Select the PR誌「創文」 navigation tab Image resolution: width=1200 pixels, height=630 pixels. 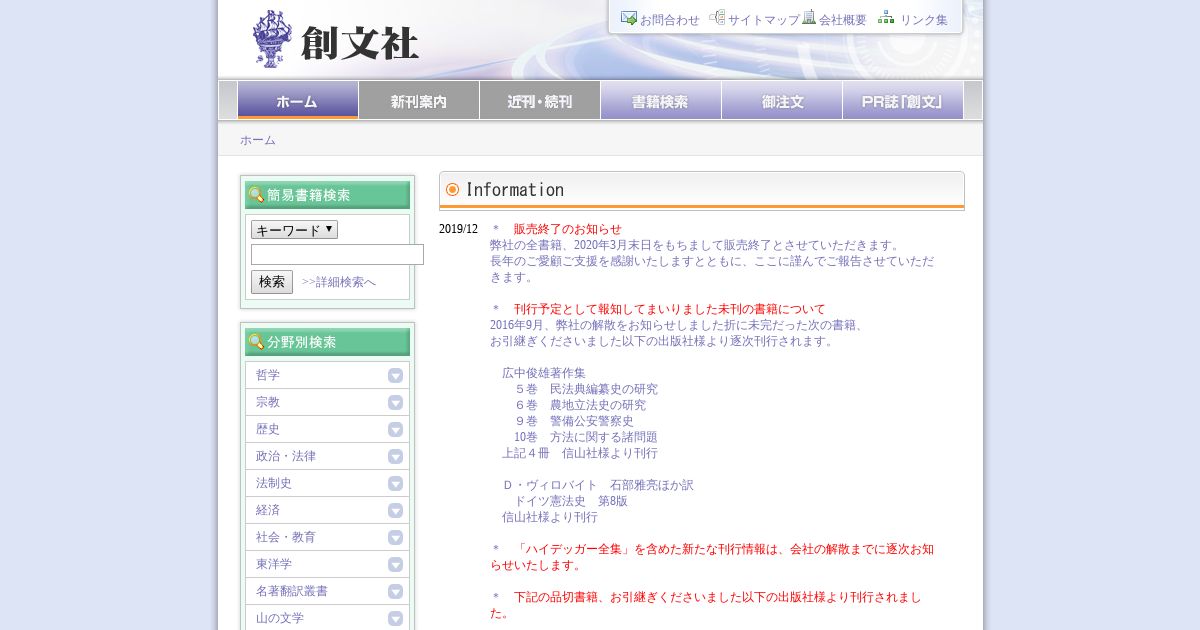pos(903,100)
